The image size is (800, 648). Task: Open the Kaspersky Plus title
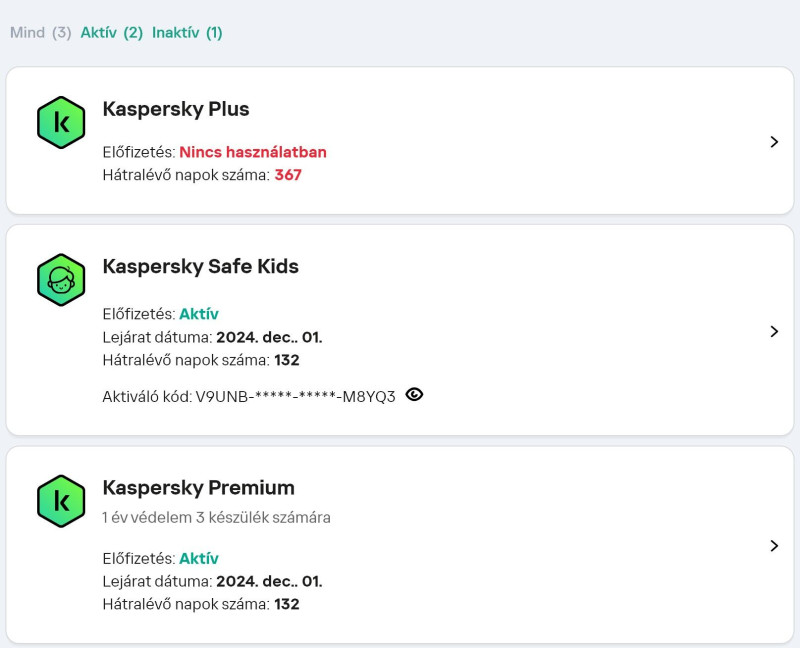click(176, 109)
